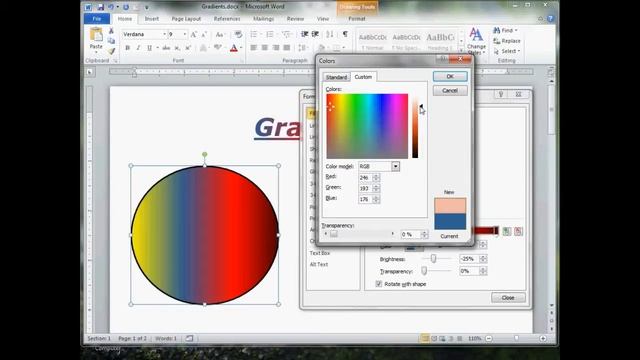Click the Numbering list icon
This screenshot has height=360, width=640.
click(270, 34)
